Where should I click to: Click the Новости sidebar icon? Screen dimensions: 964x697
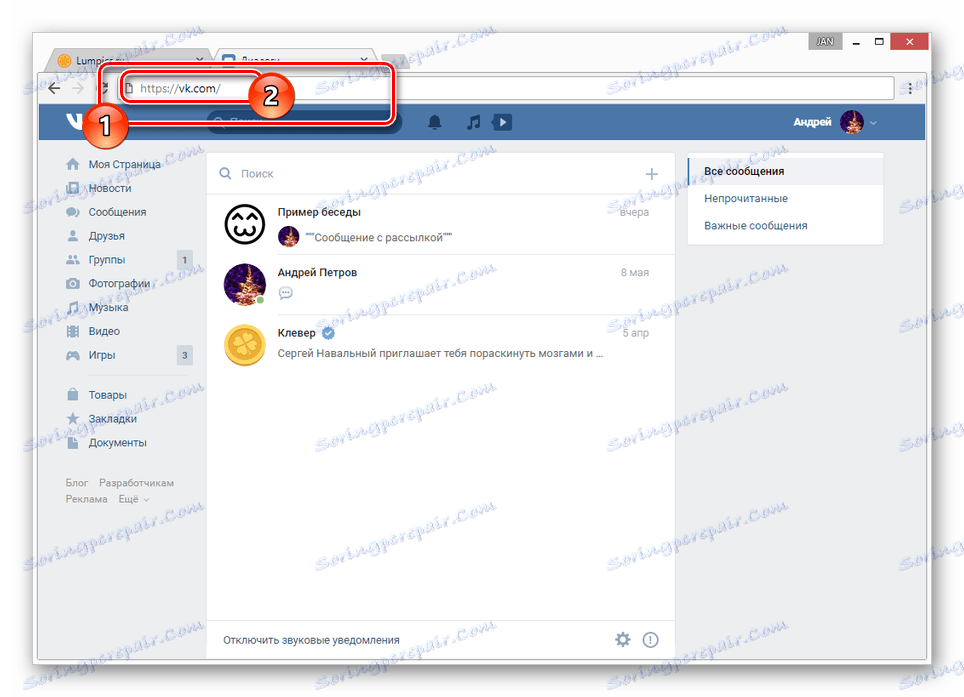coord(73,188)
